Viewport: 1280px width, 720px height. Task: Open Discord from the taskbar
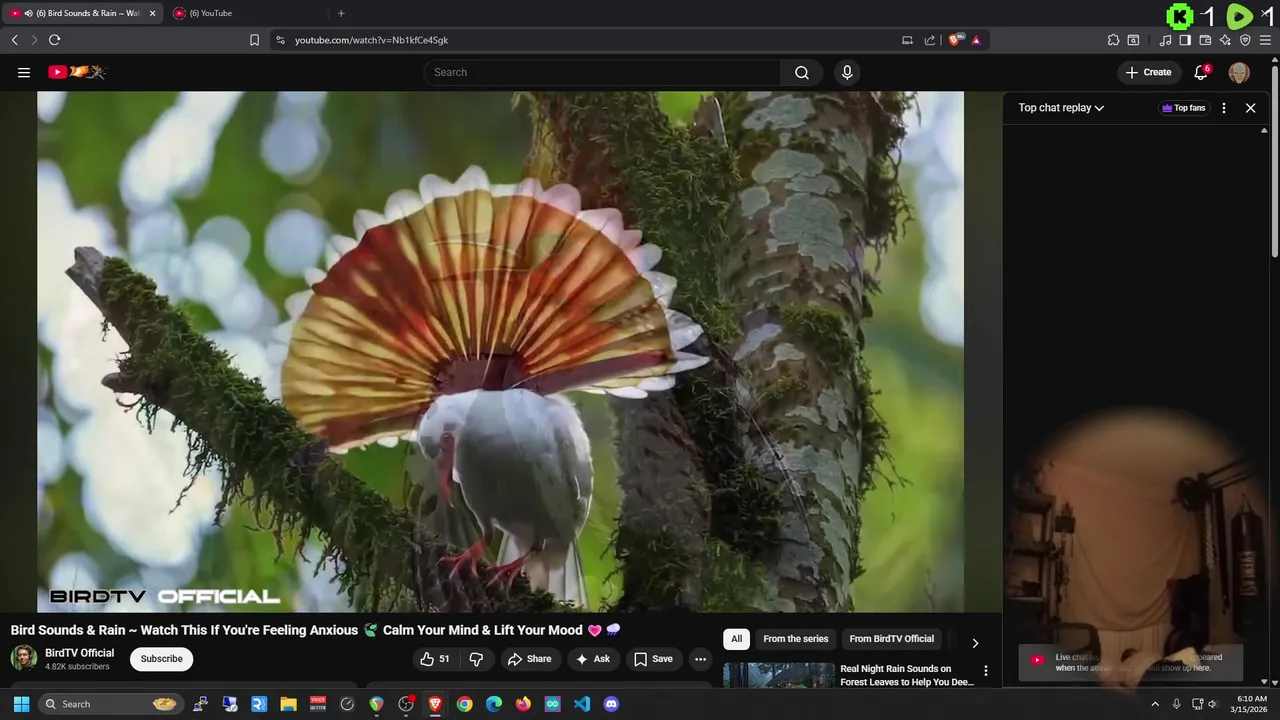tap(611, 704)
